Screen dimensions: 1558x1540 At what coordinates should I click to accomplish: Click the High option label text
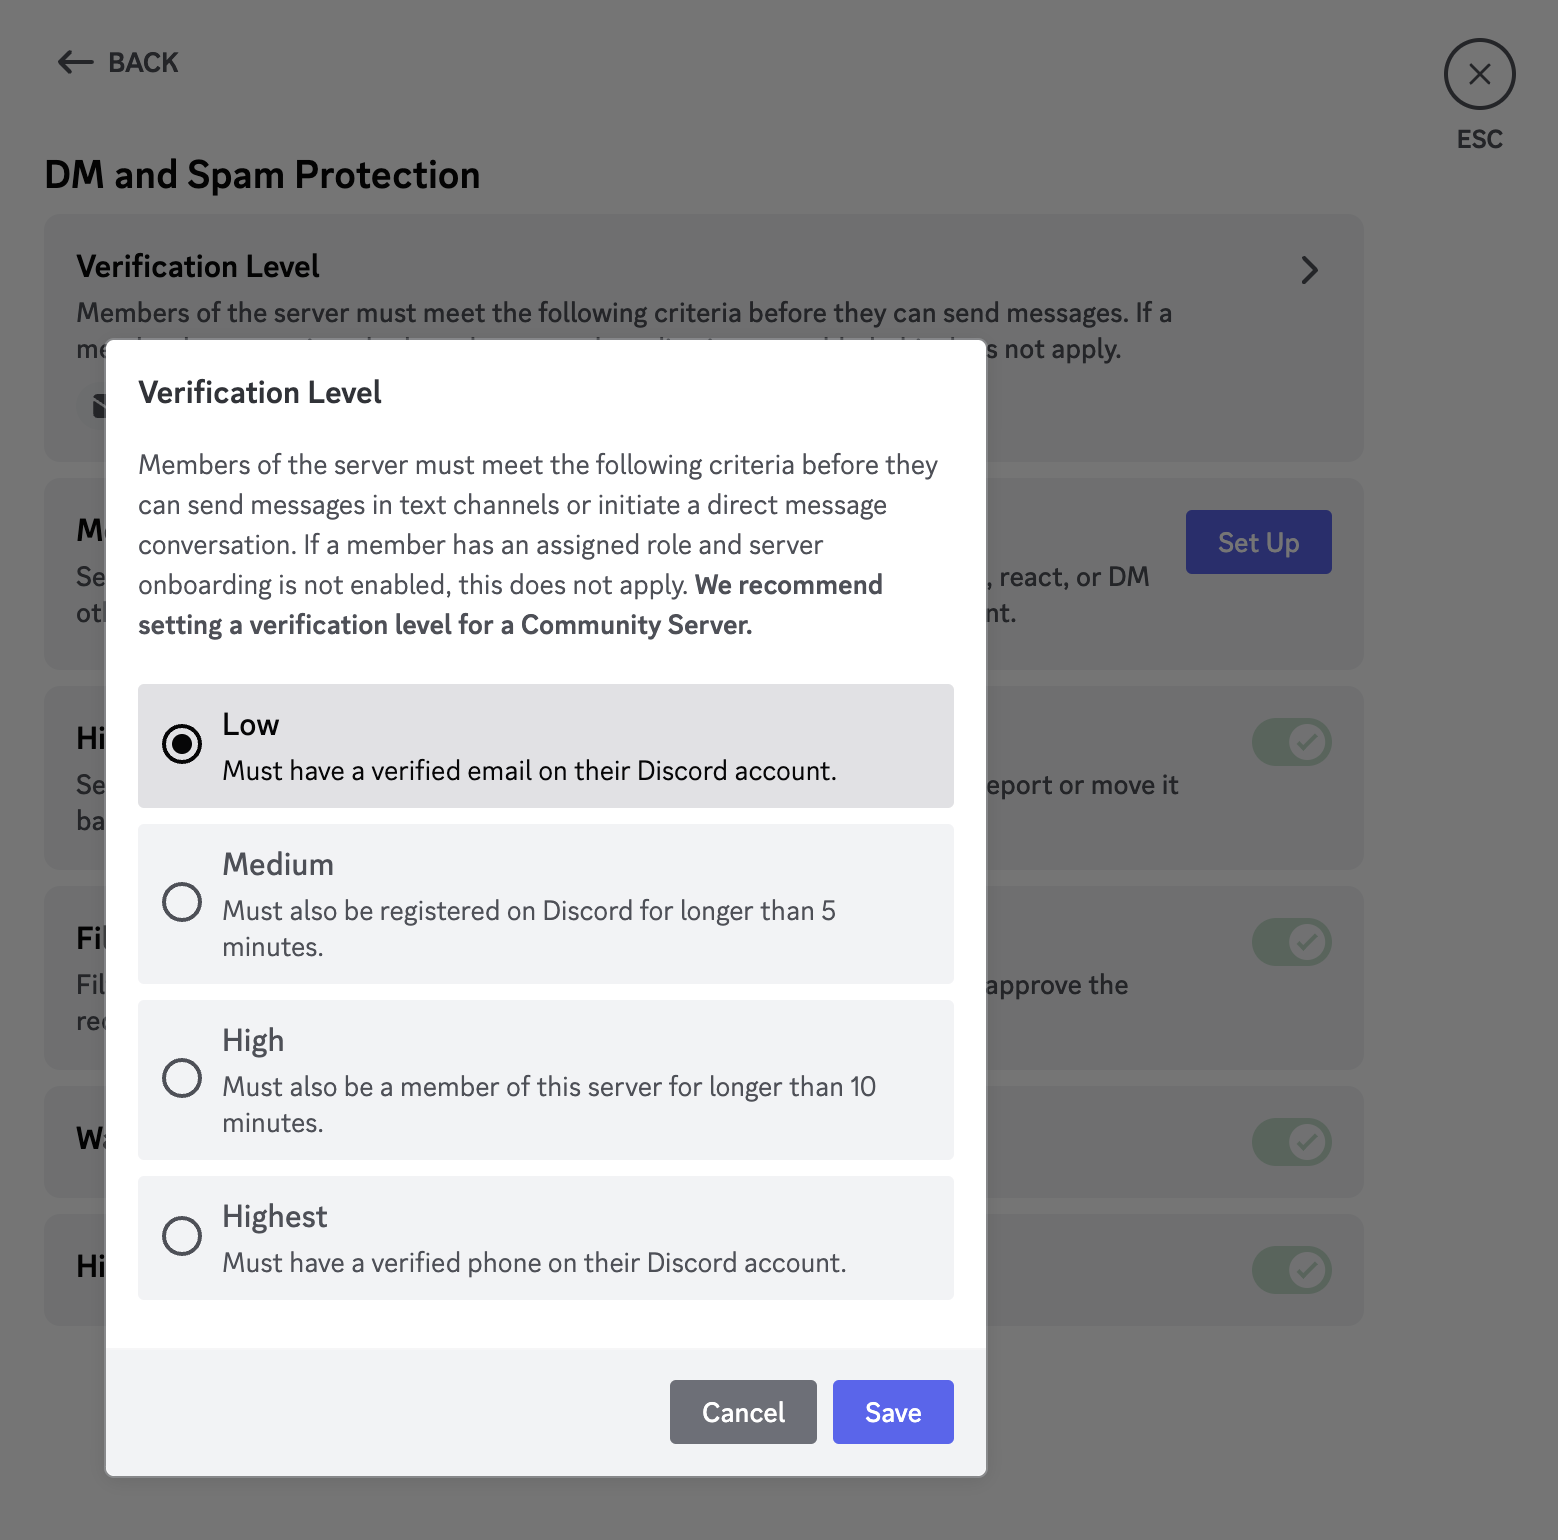(x=253, y=1041)
